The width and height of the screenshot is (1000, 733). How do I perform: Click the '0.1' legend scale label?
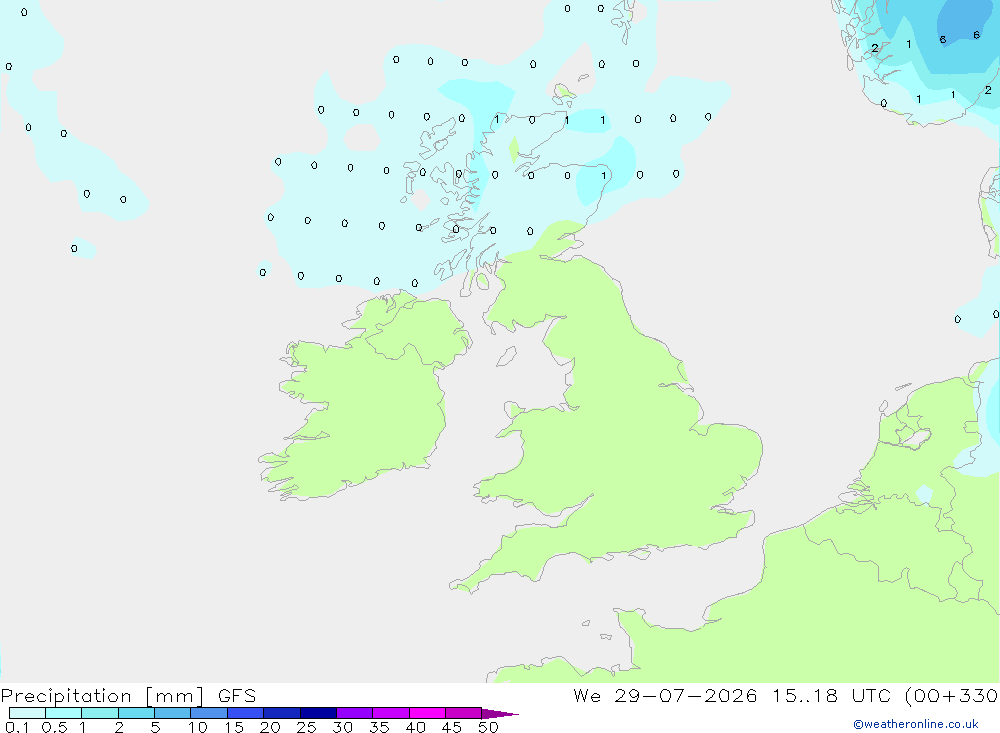coord(17,727)
